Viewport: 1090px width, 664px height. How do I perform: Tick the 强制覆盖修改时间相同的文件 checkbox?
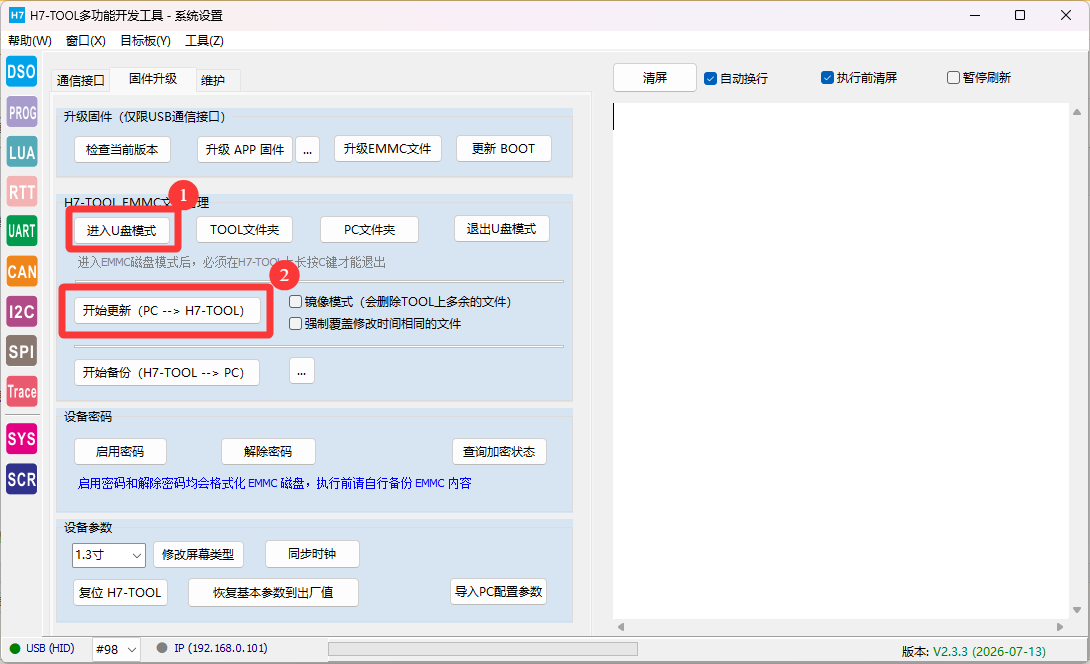click(x=295, y=323)
